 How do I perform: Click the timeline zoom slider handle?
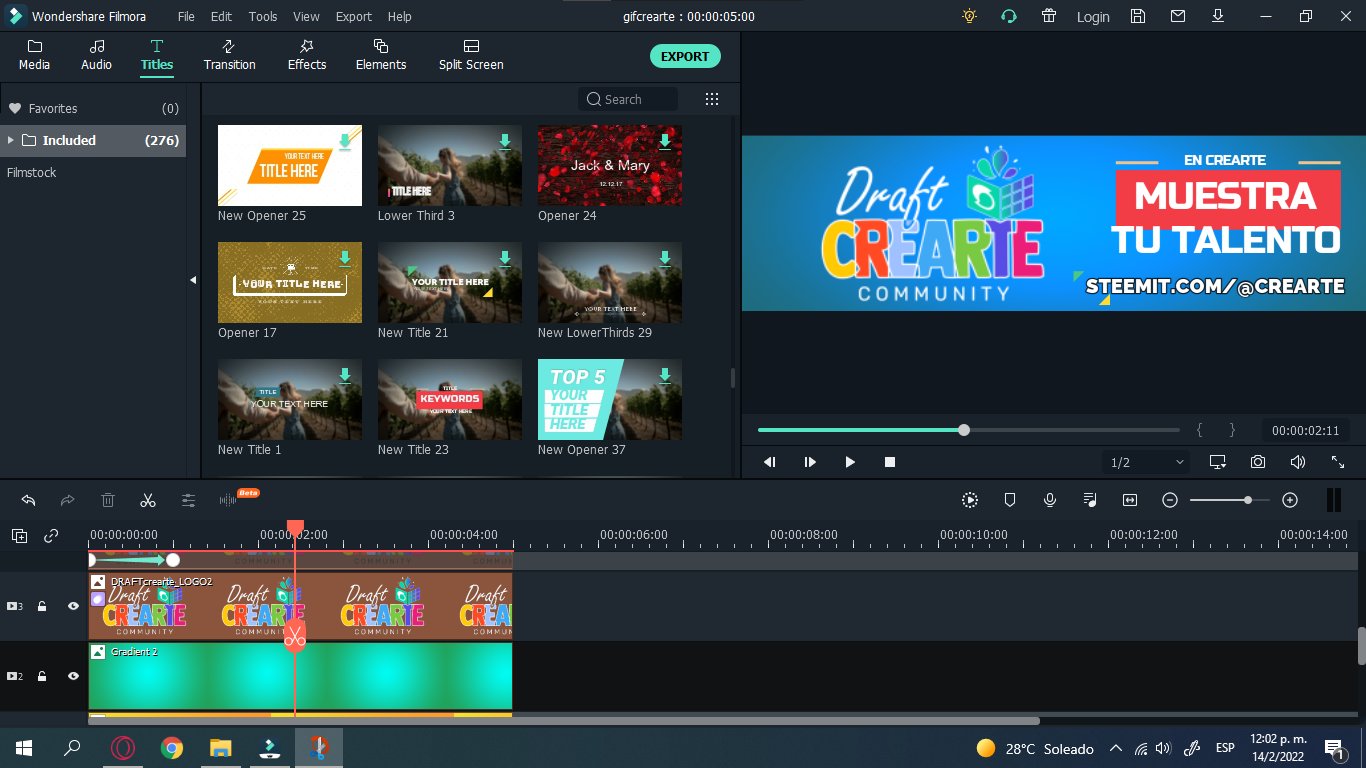1248,500
